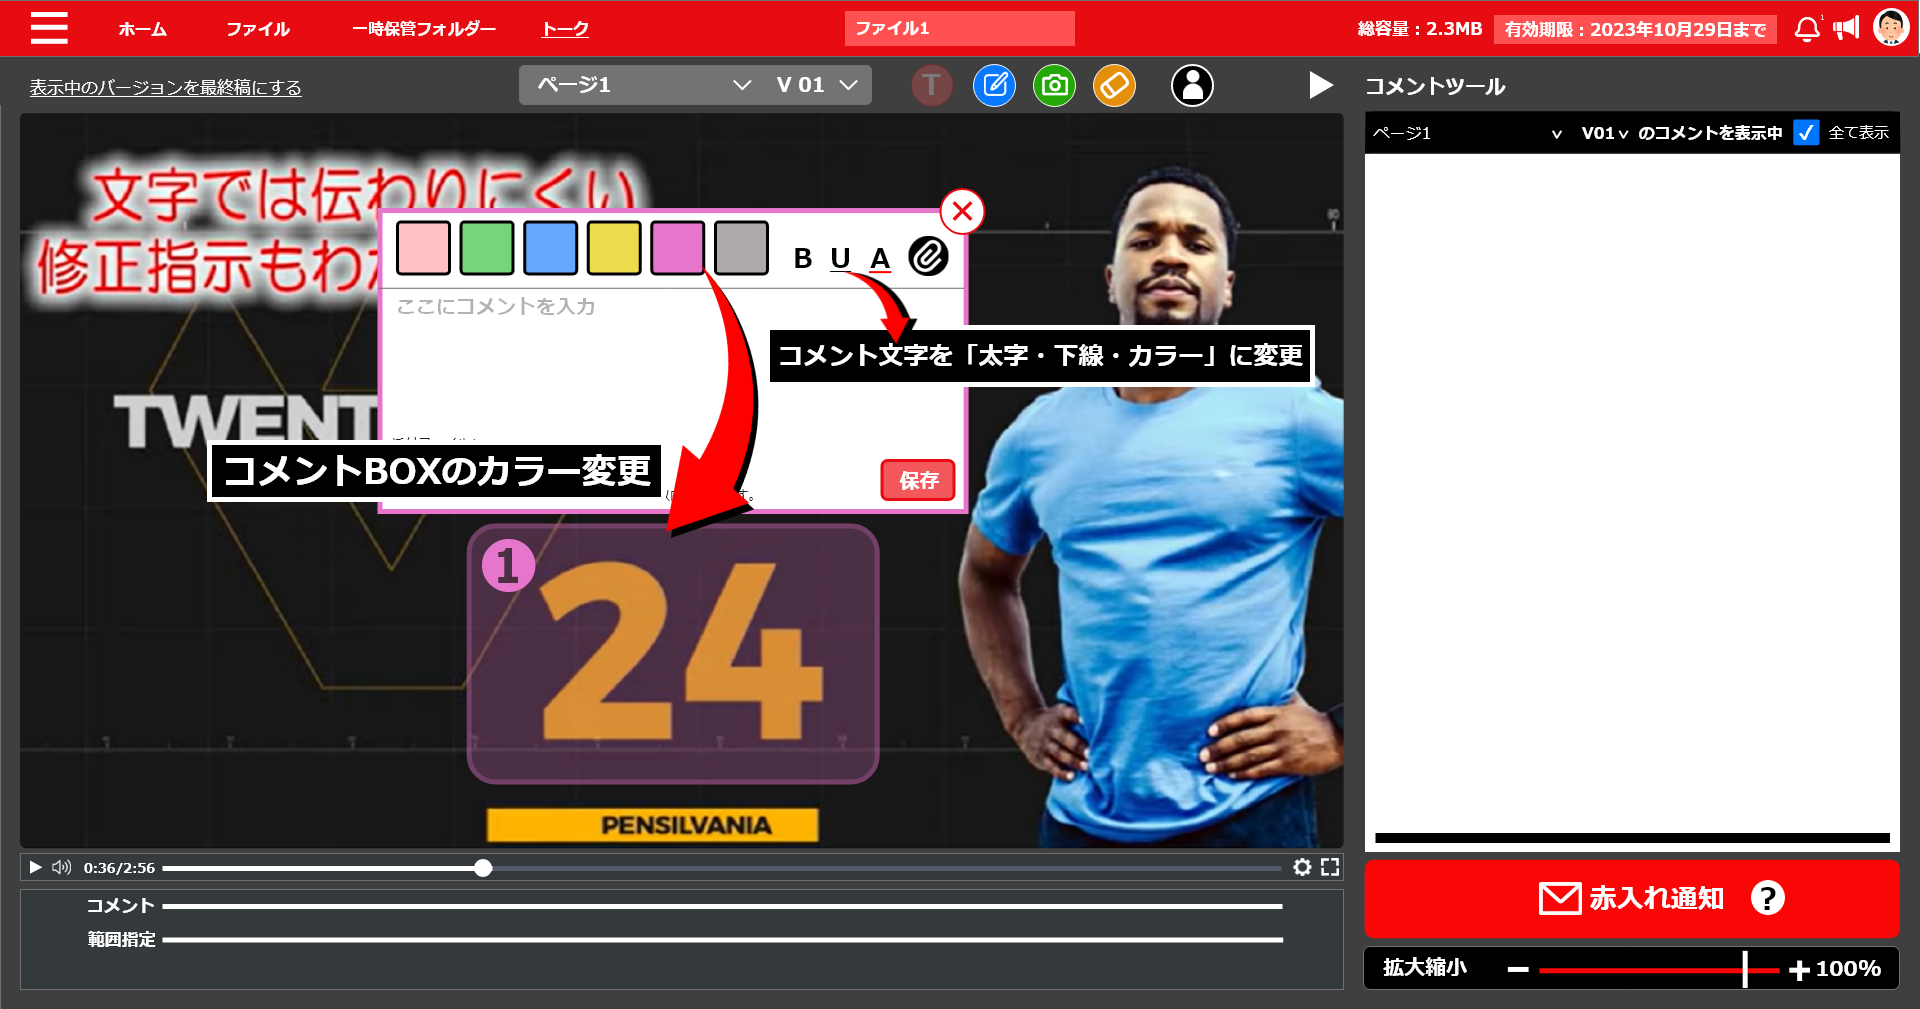Zoom in with plus button
The image size is (1920, 1009).
[x=1799, y=969]
